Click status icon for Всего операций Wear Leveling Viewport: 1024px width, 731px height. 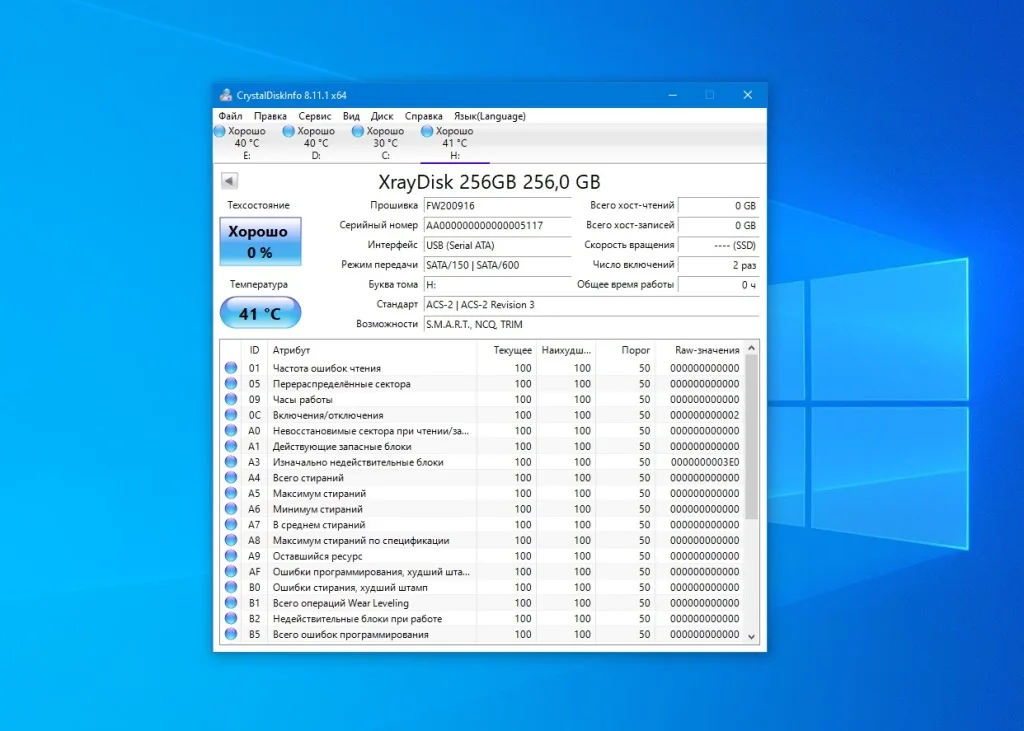click(x=231, y=603)
